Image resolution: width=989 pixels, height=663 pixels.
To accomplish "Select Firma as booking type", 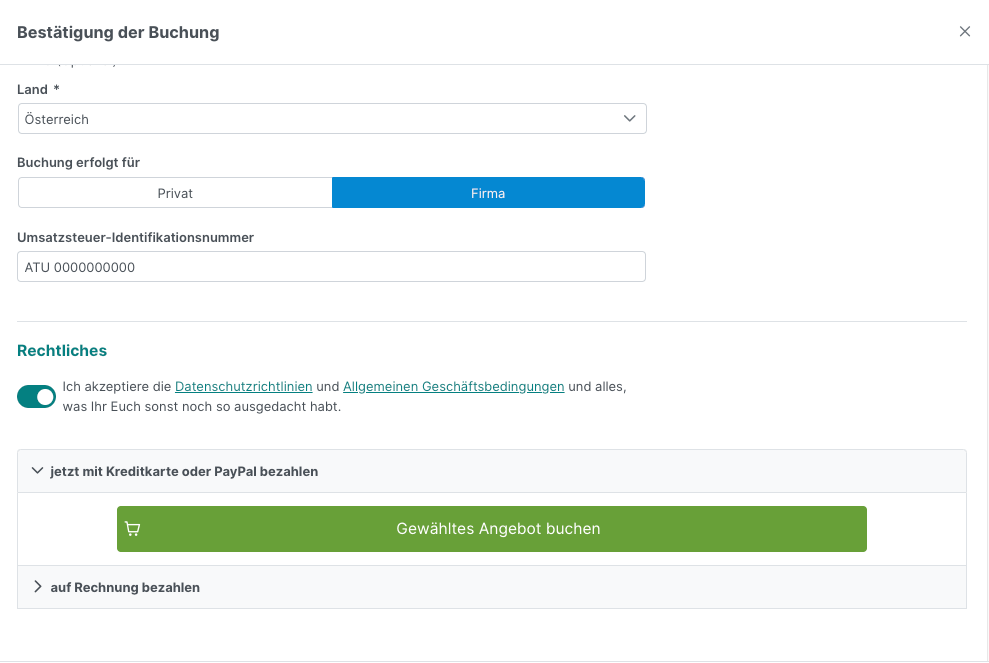I will pyautogui.click(x=488, y=192).
